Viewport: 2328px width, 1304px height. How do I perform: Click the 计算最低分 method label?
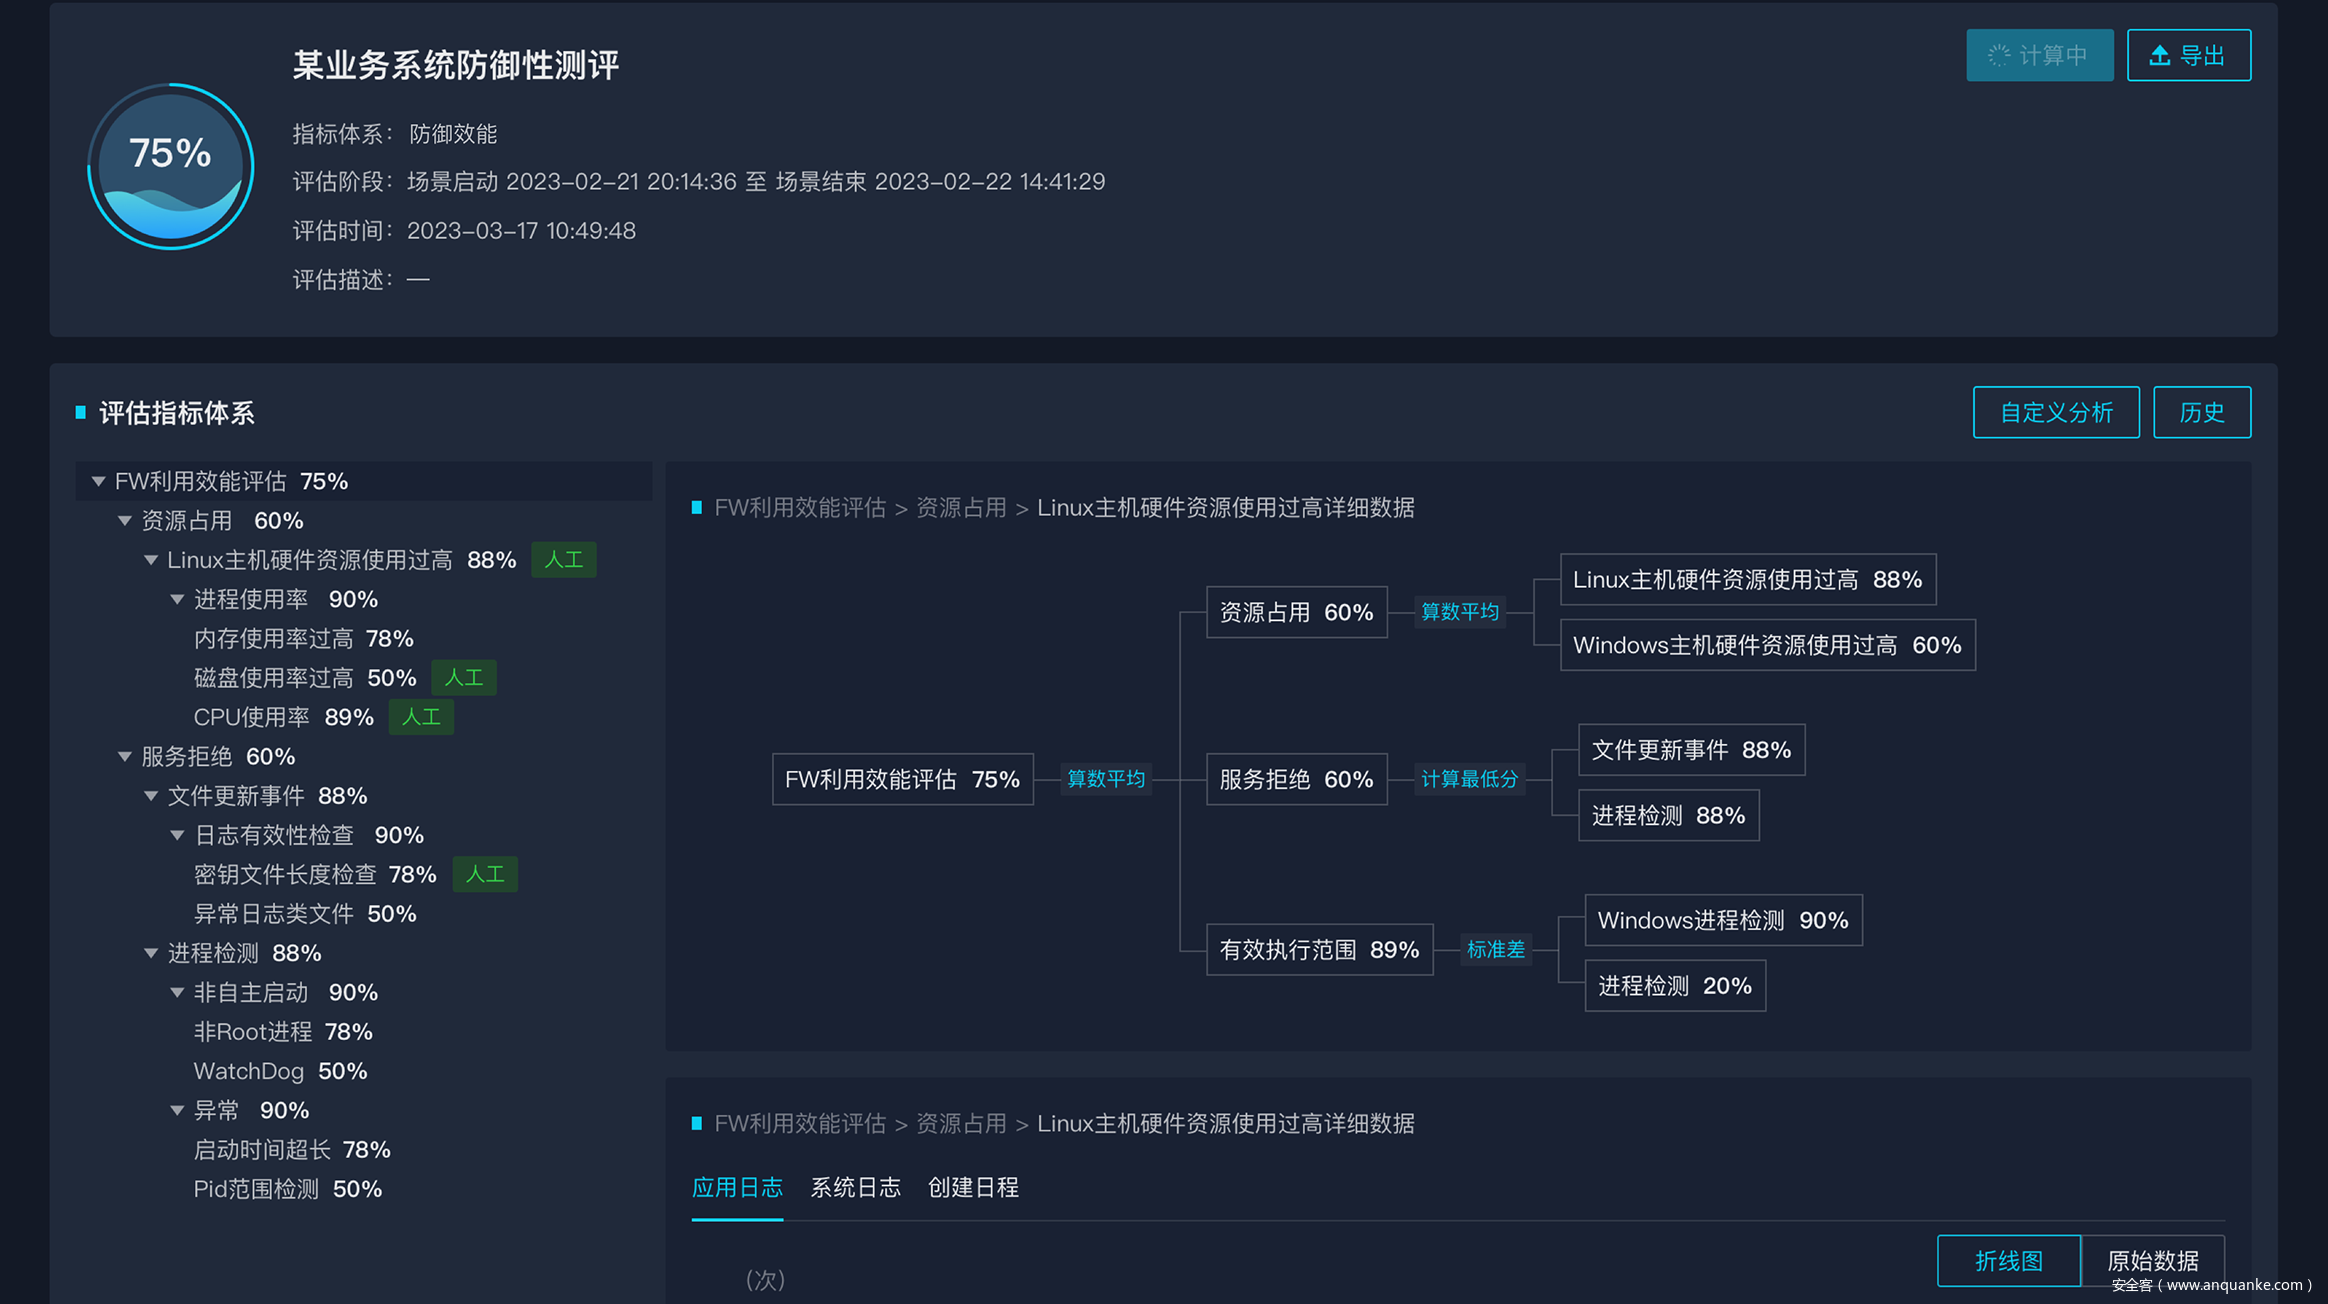[x=1469, y=779]
